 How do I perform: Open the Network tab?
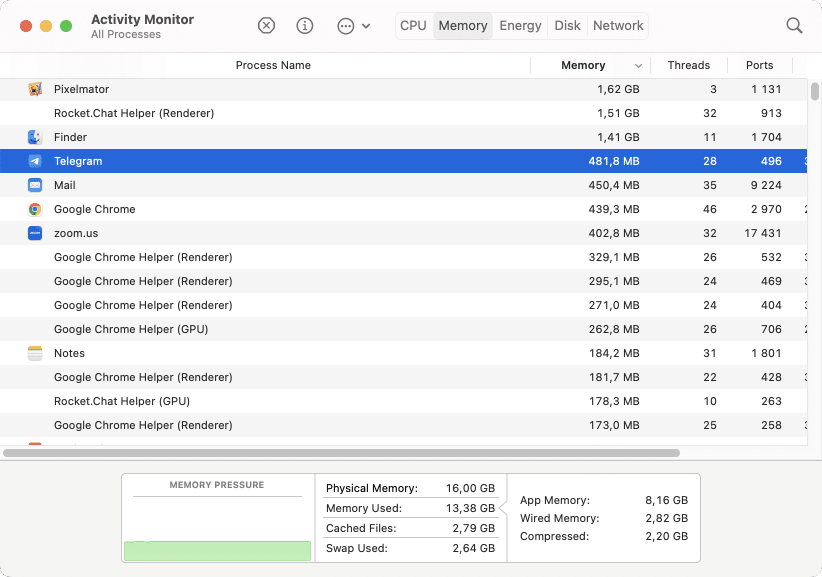618,26
